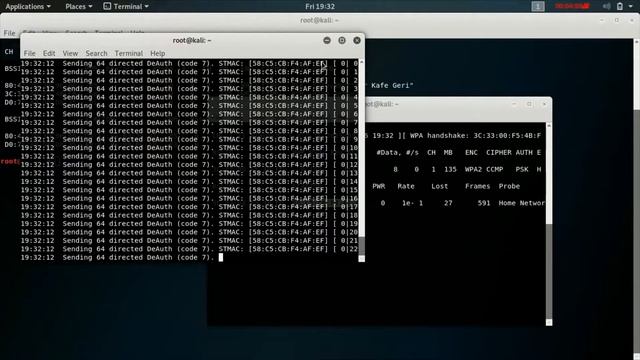This screenshot has height=360, width=640.
Task: Open the Terminal app menu in top bar
Action: coord(126,7)
